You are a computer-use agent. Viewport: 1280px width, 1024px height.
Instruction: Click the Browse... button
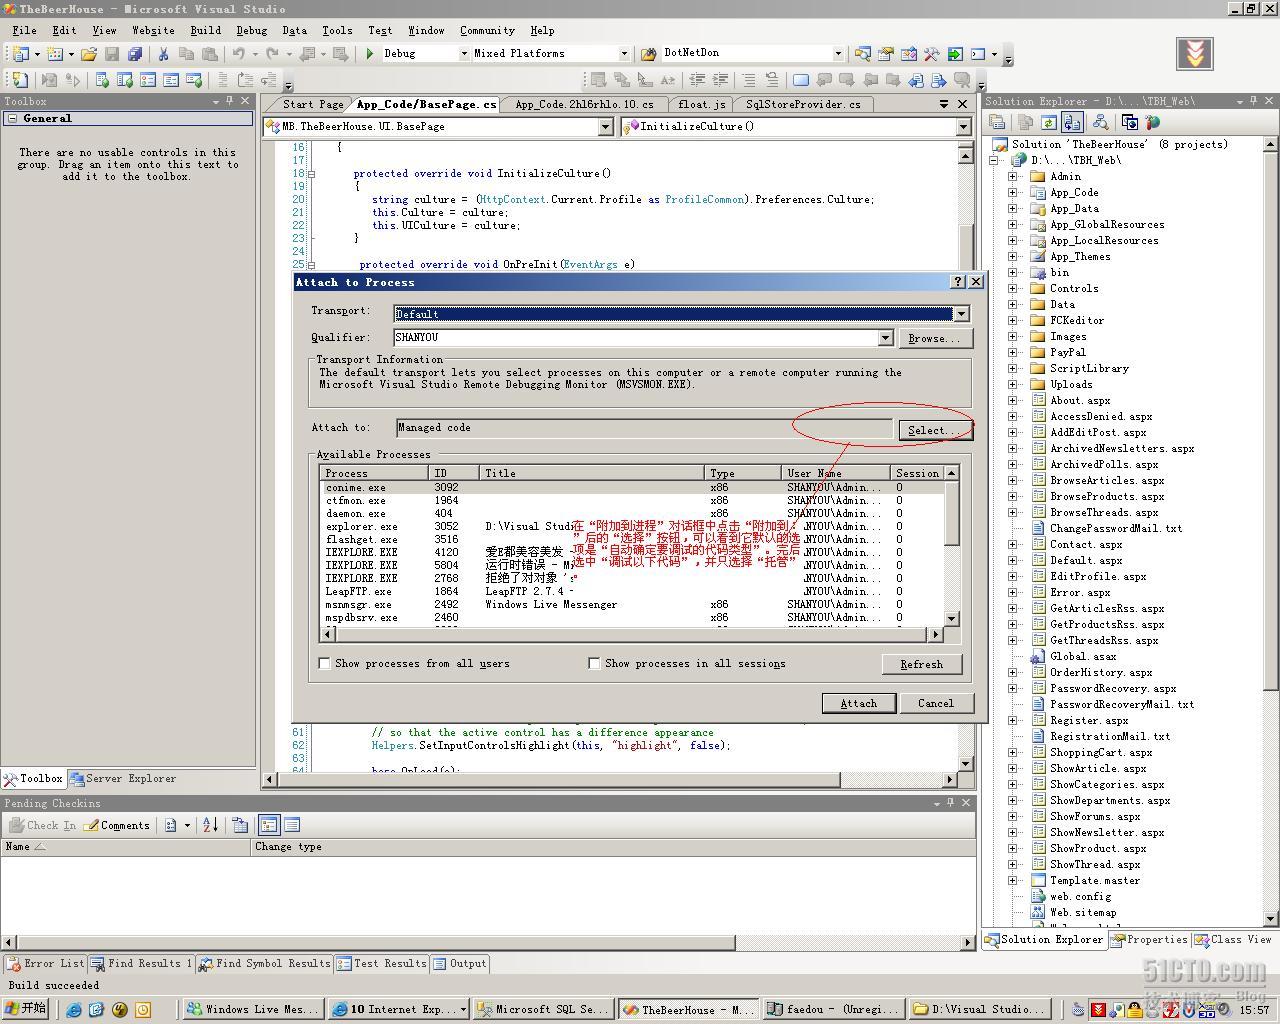[x=934, y=339]
